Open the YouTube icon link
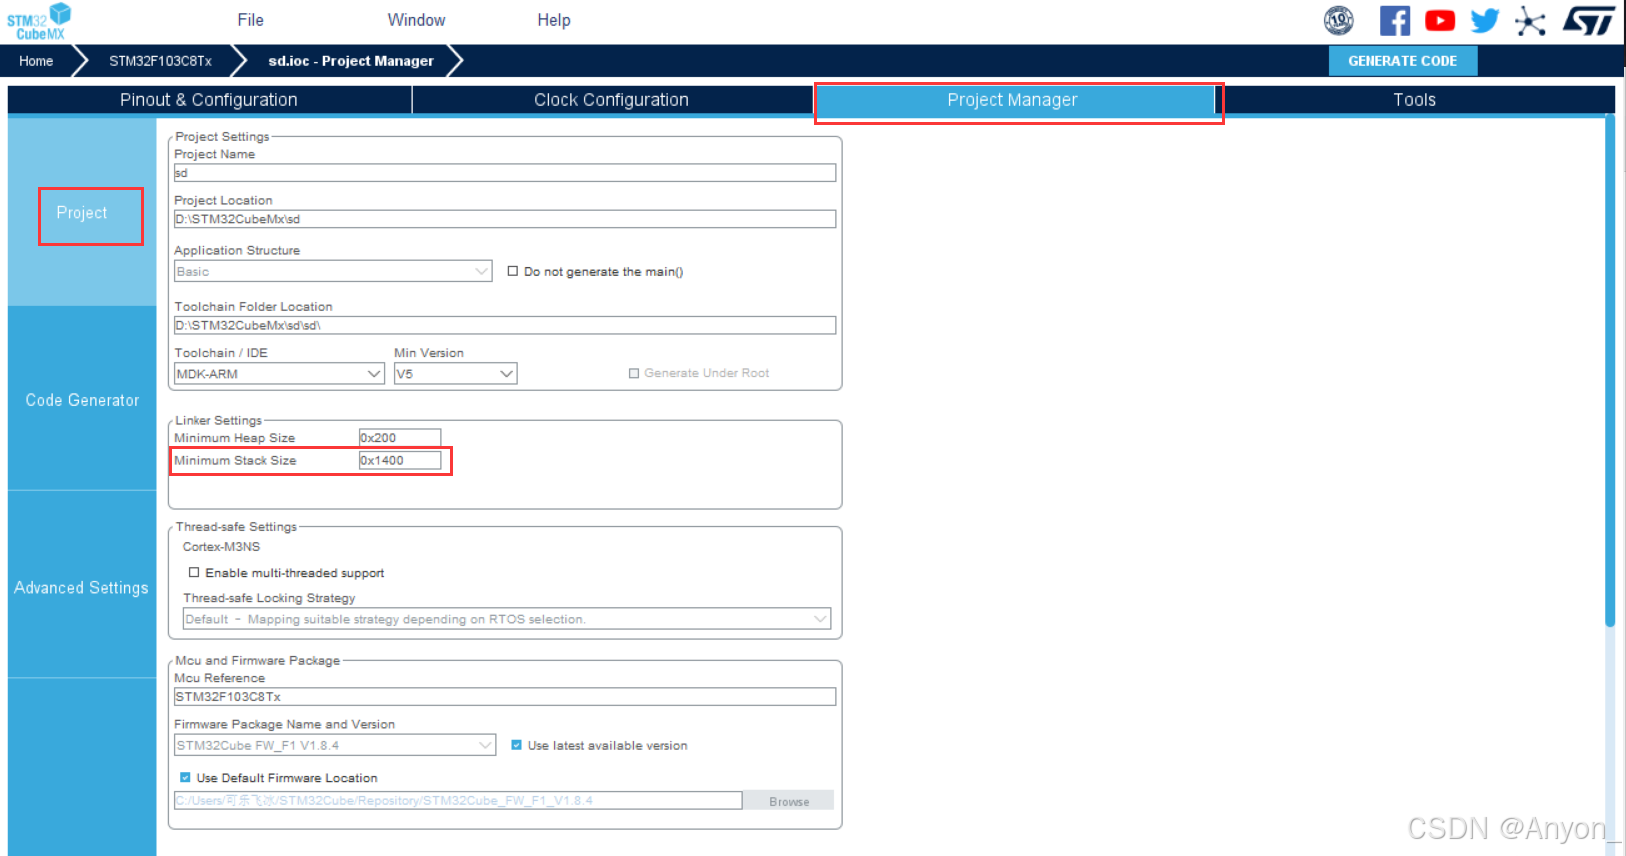 click(1440, 20)
